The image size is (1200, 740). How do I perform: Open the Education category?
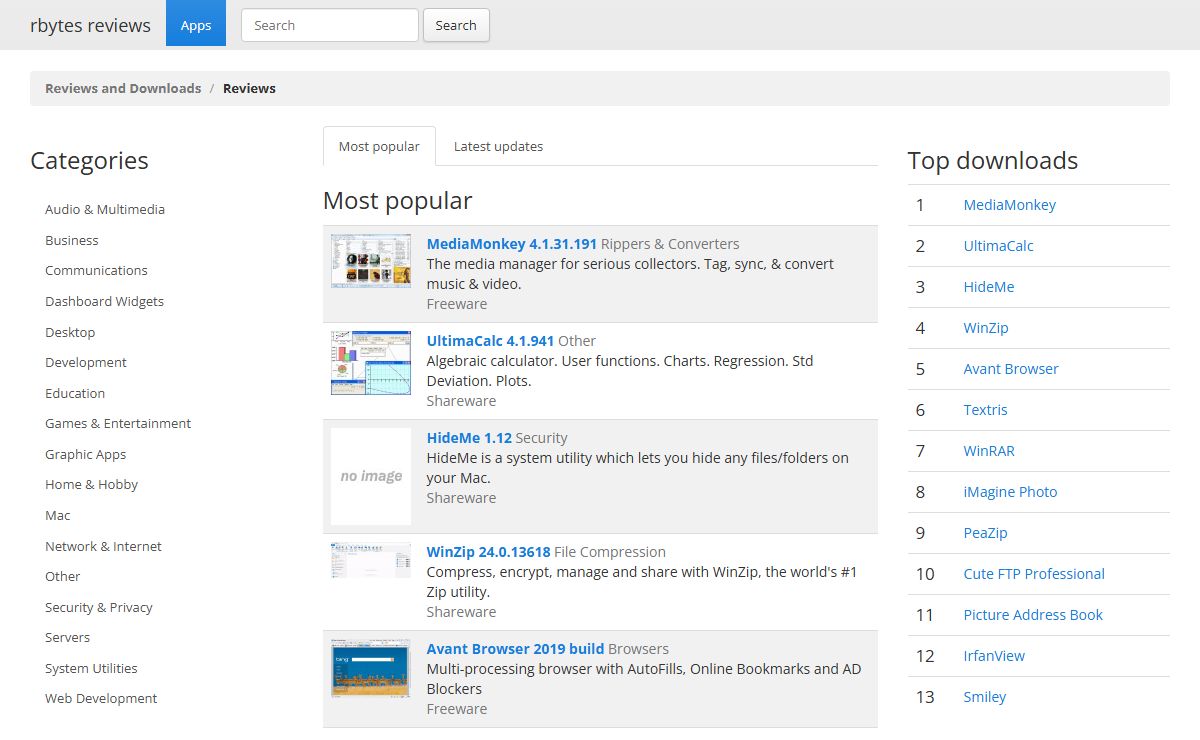(x=75, y=393)
